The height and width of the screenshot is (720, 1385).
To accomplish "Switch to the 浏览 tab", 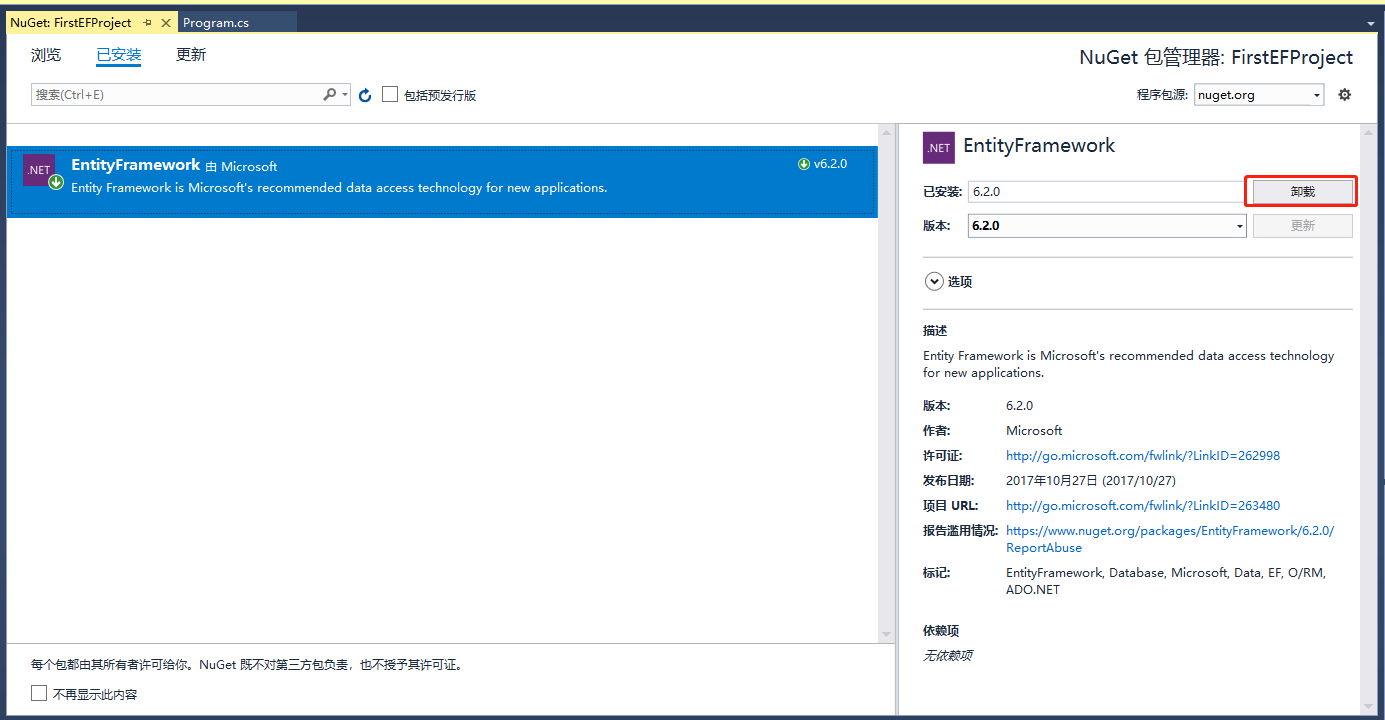I will point(46,55).
